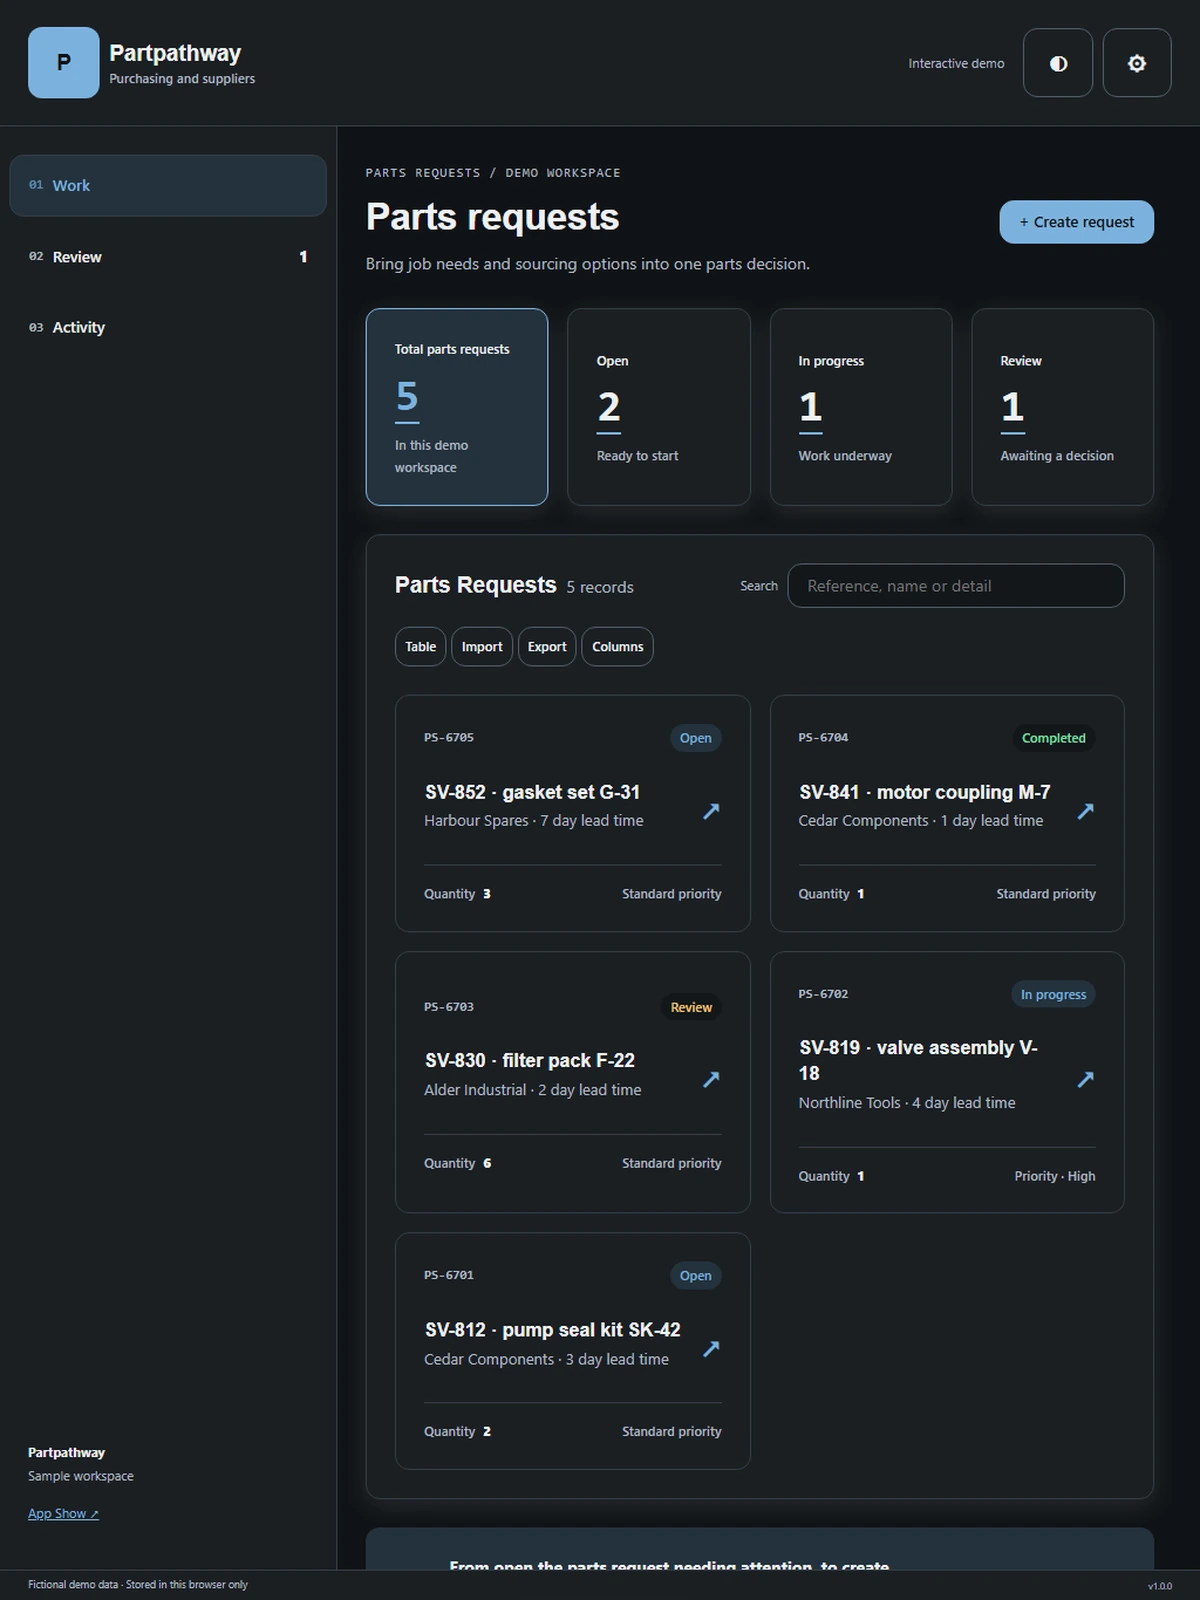
Task: Click the SV-852 gasket set G-31 title
Action: [532, 792]
